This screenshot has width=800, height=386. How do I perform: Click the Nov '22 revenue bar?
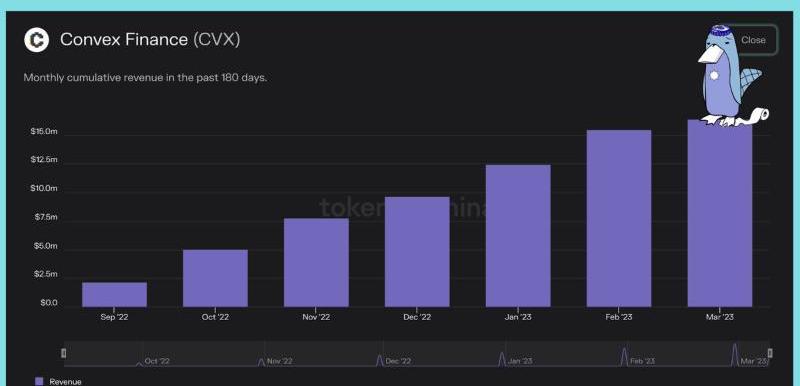(x=316, y=262)
